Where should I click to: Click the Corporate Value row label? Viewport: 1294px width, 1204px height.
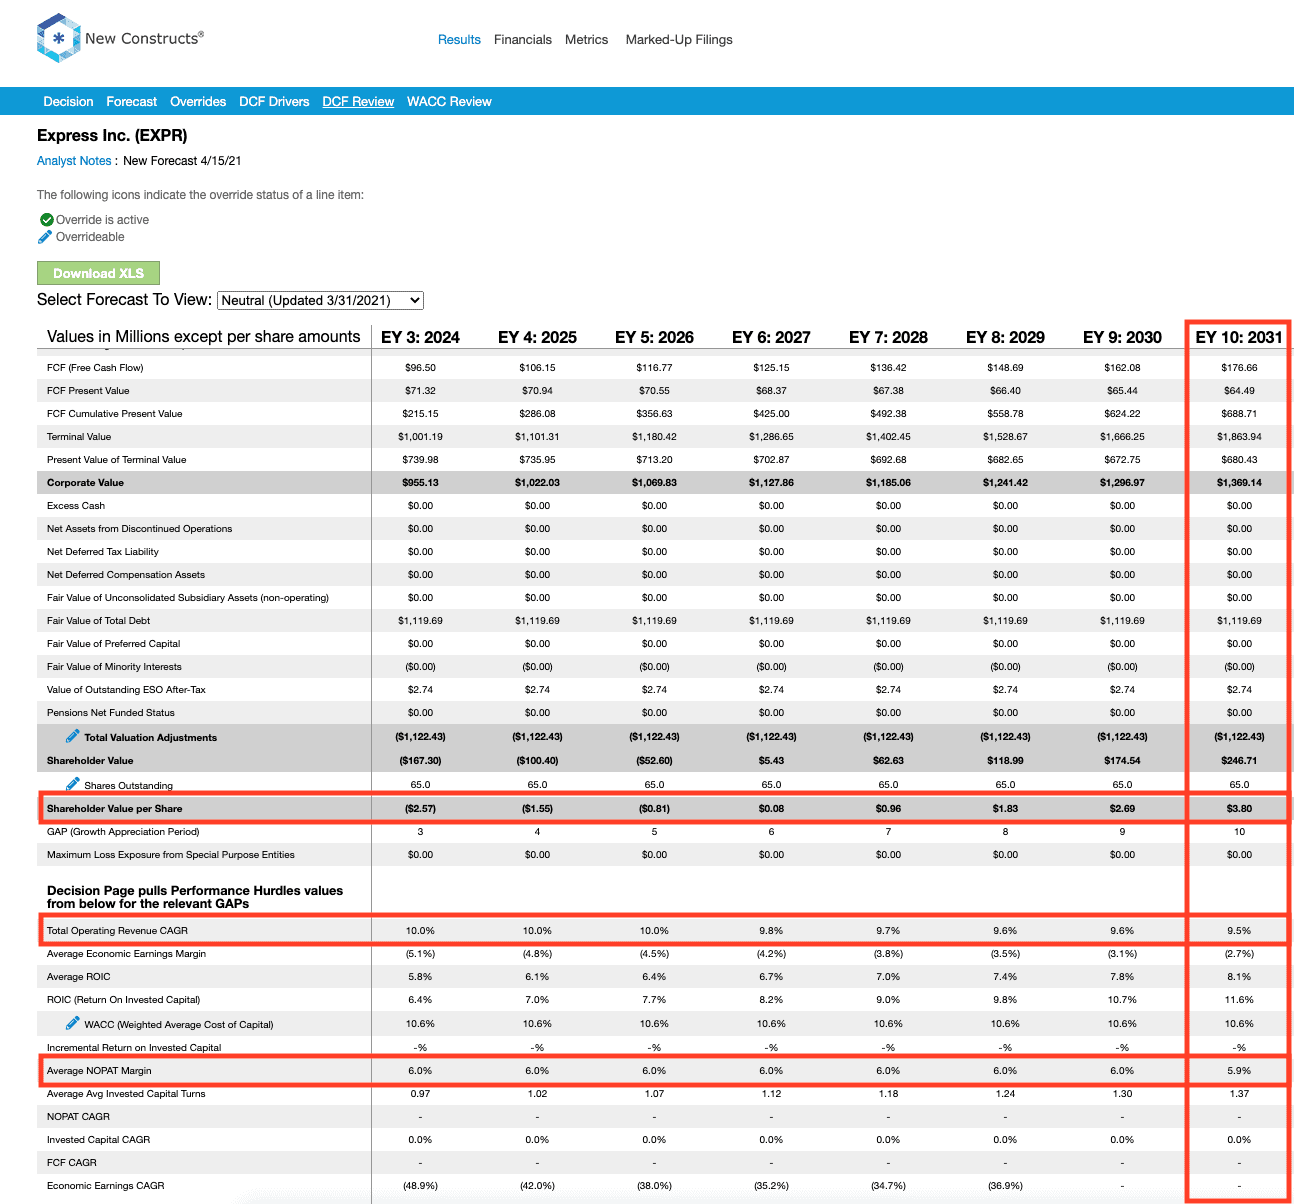click(85, 483)
